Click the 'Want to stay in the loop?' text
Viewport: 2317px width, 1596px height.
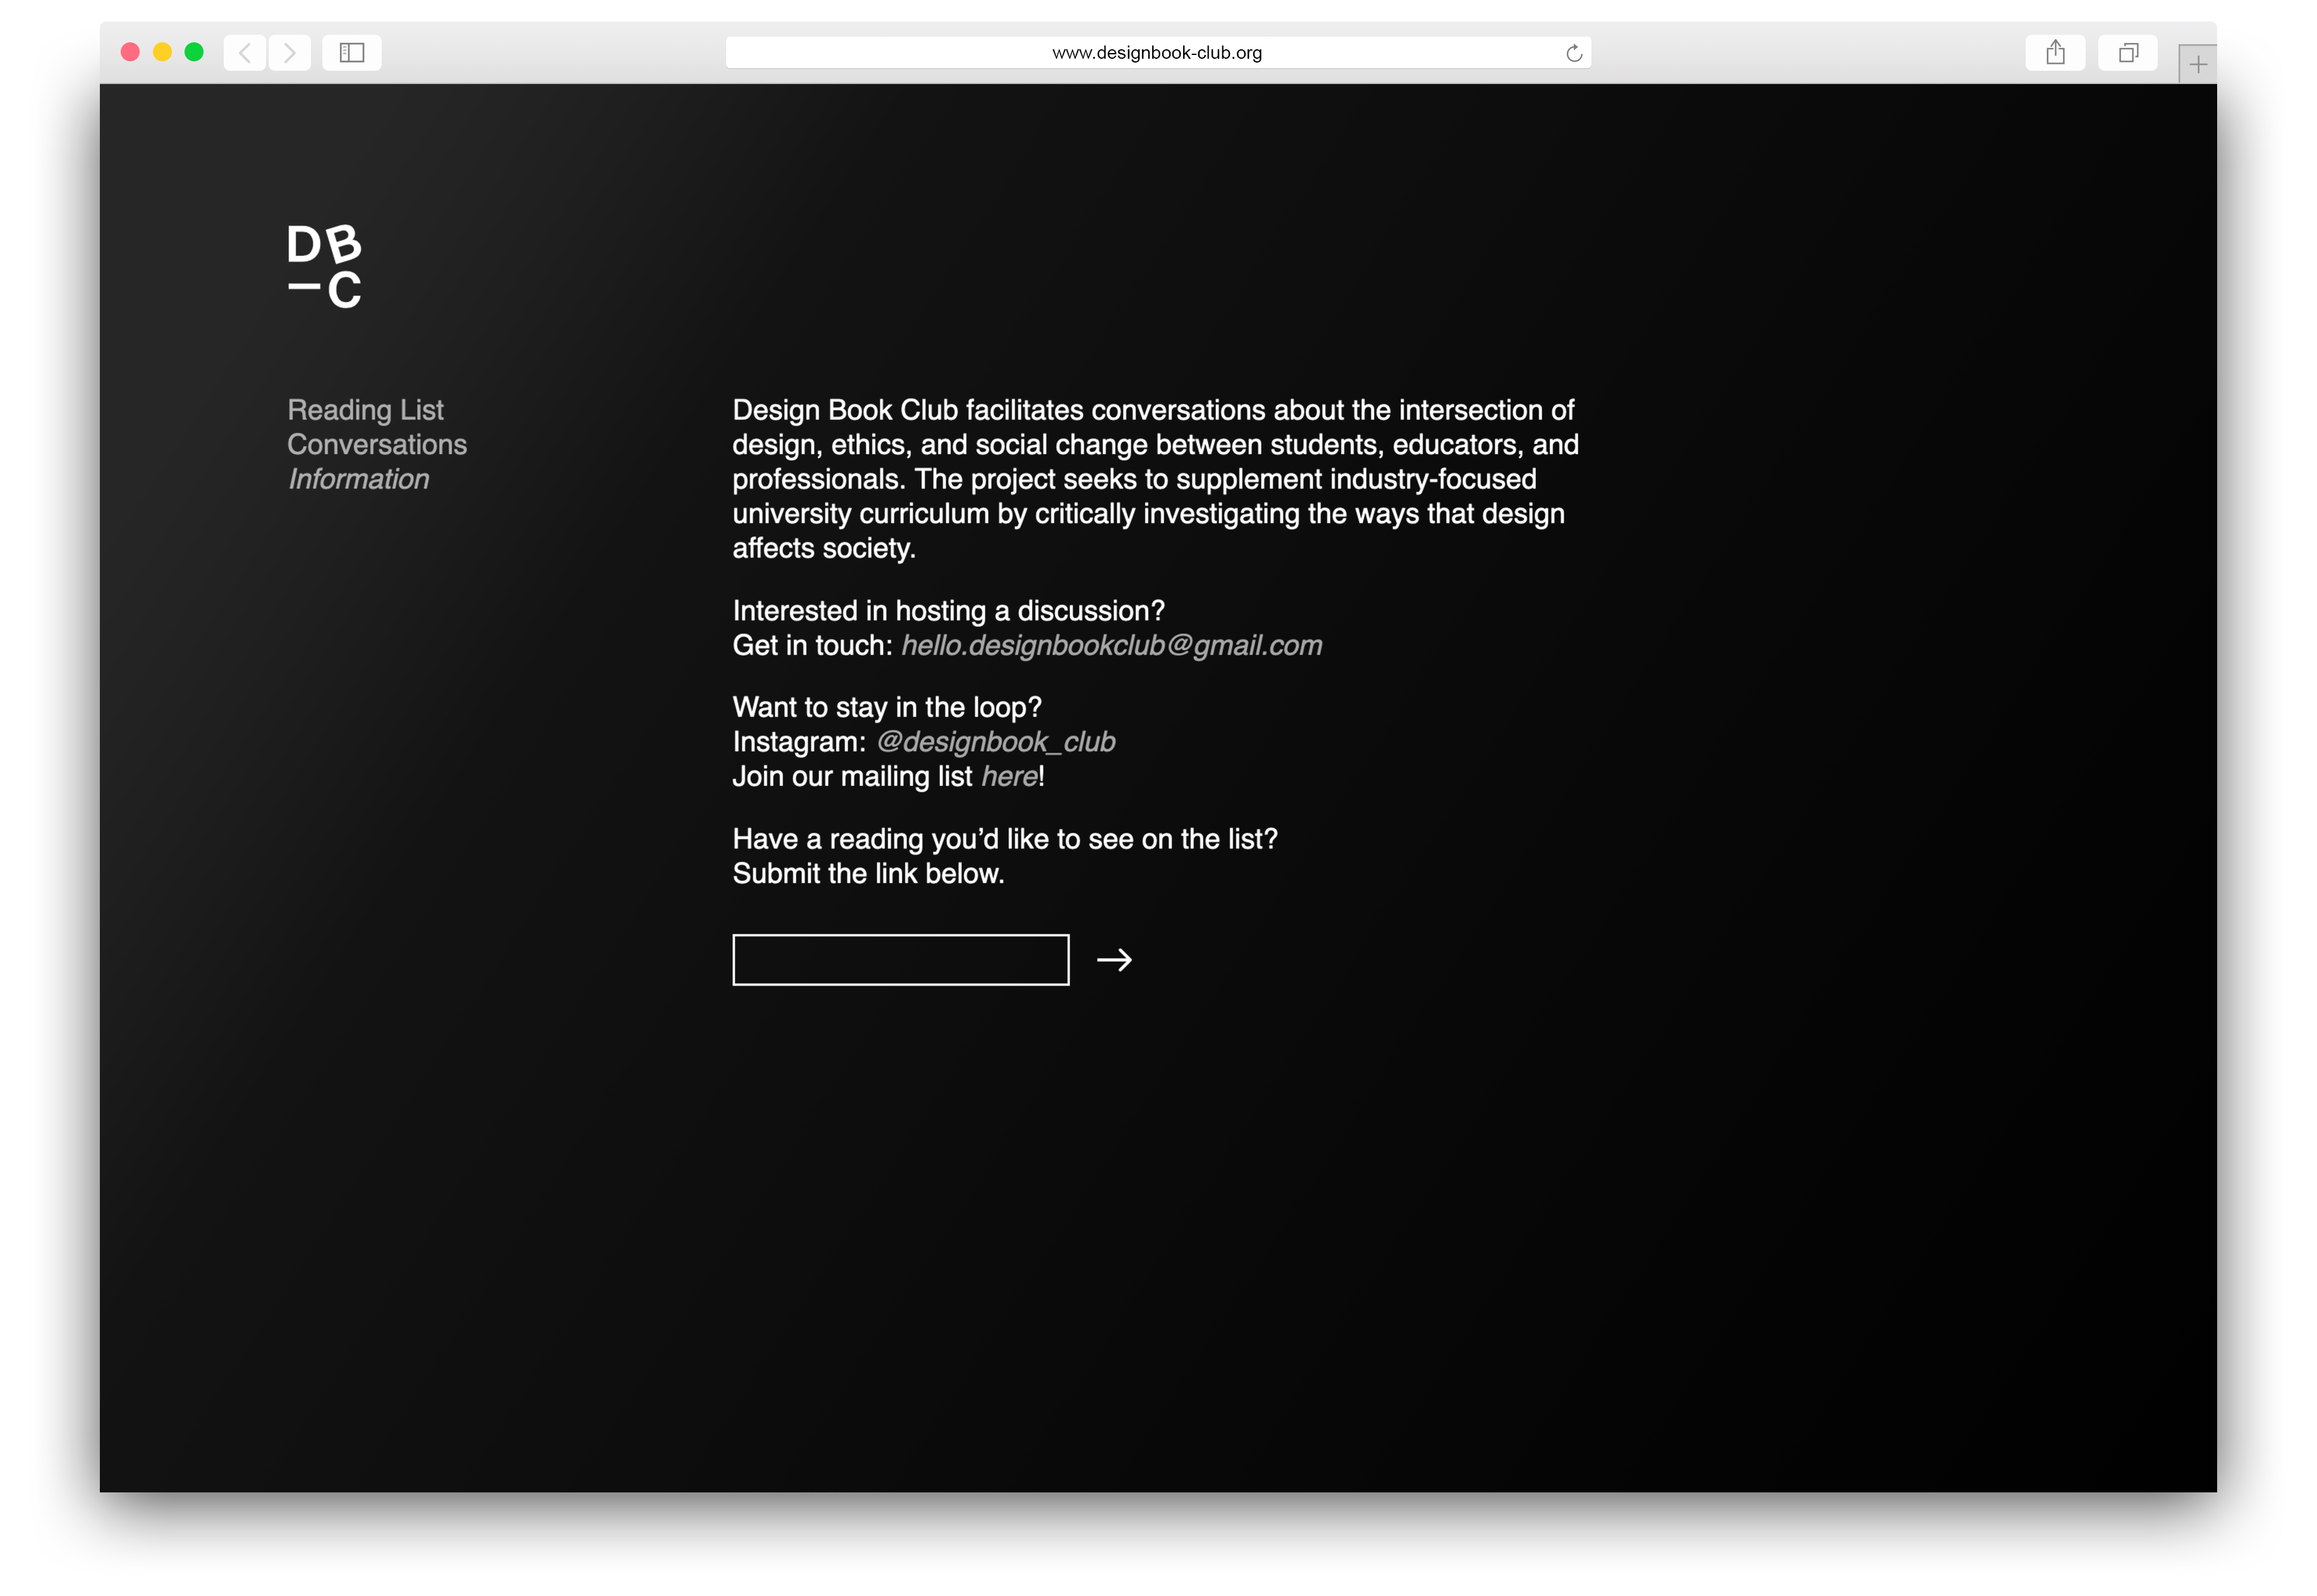pos(887,707)
